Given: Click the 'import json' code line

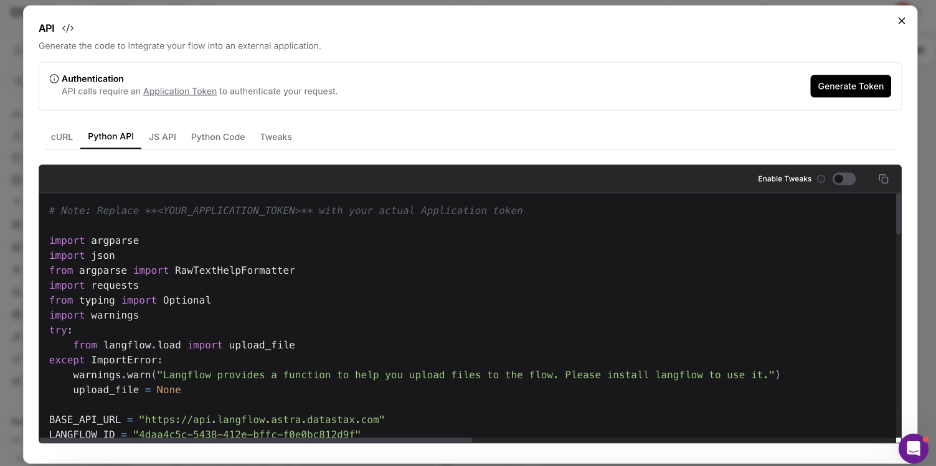Looking at the screenshot, I should pos(82,255).
